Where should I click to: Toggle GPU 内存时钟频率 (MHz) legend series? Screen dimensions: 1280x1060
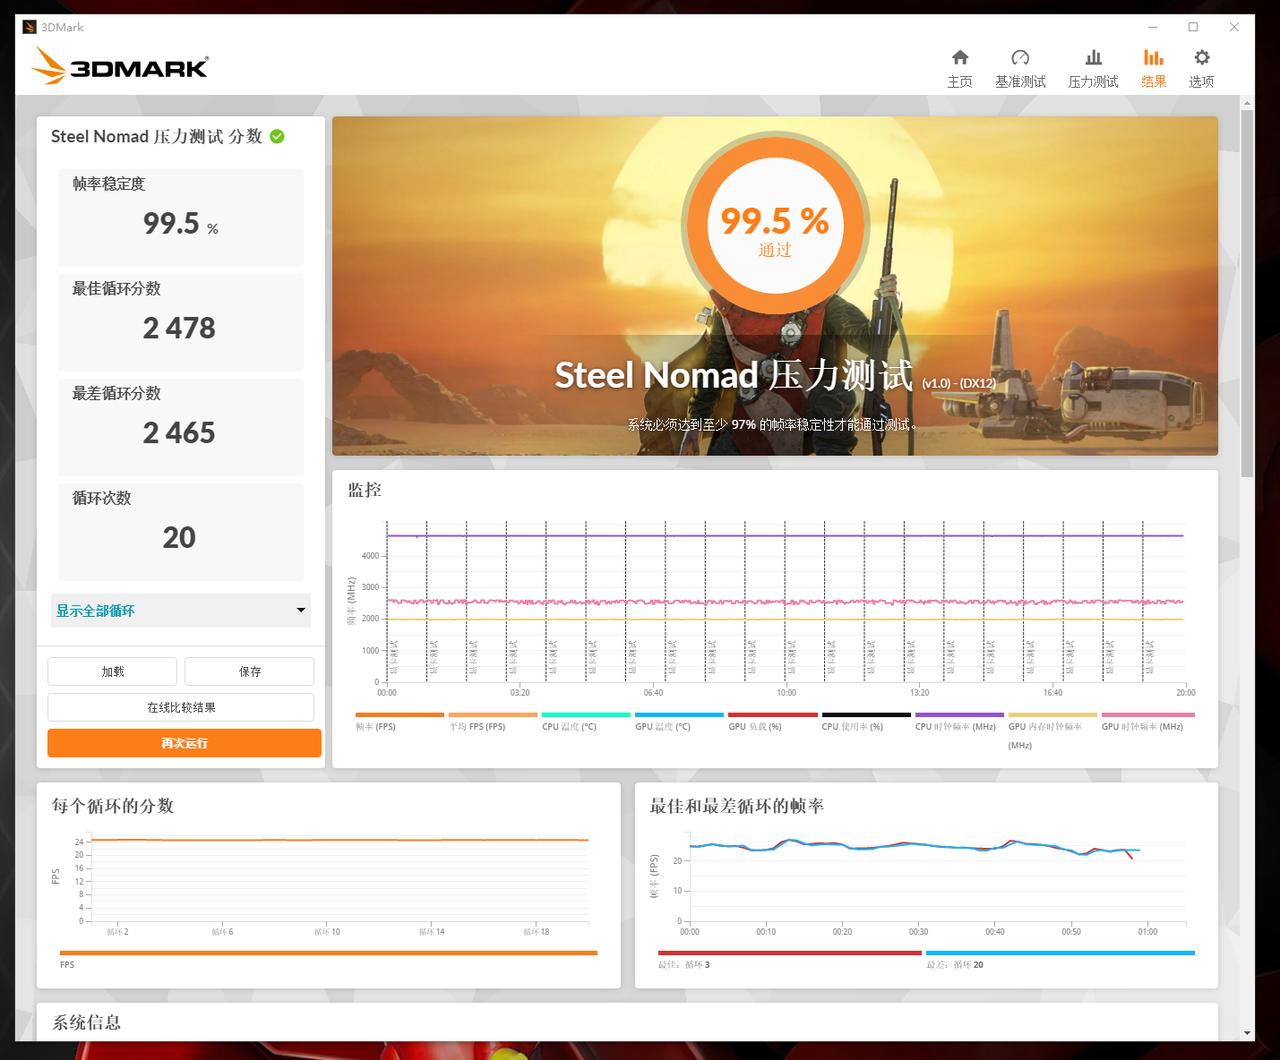pos(1052,731)
